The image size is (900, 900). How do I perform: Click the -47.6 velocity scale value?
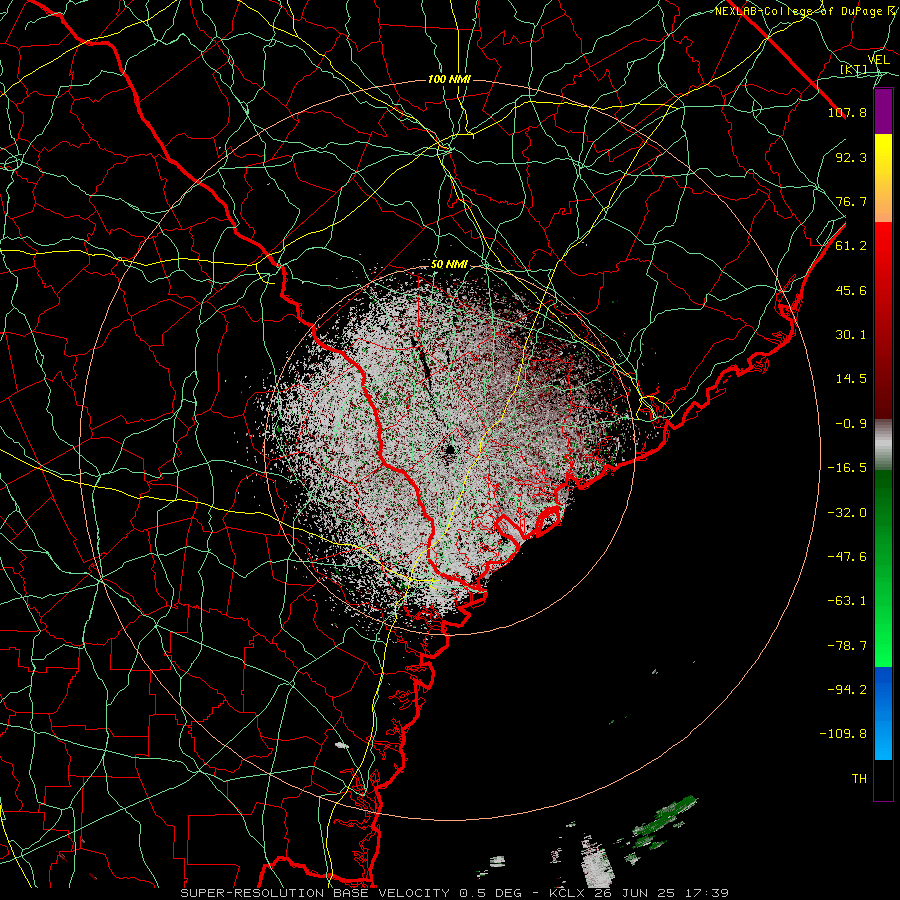coord(847,557)
